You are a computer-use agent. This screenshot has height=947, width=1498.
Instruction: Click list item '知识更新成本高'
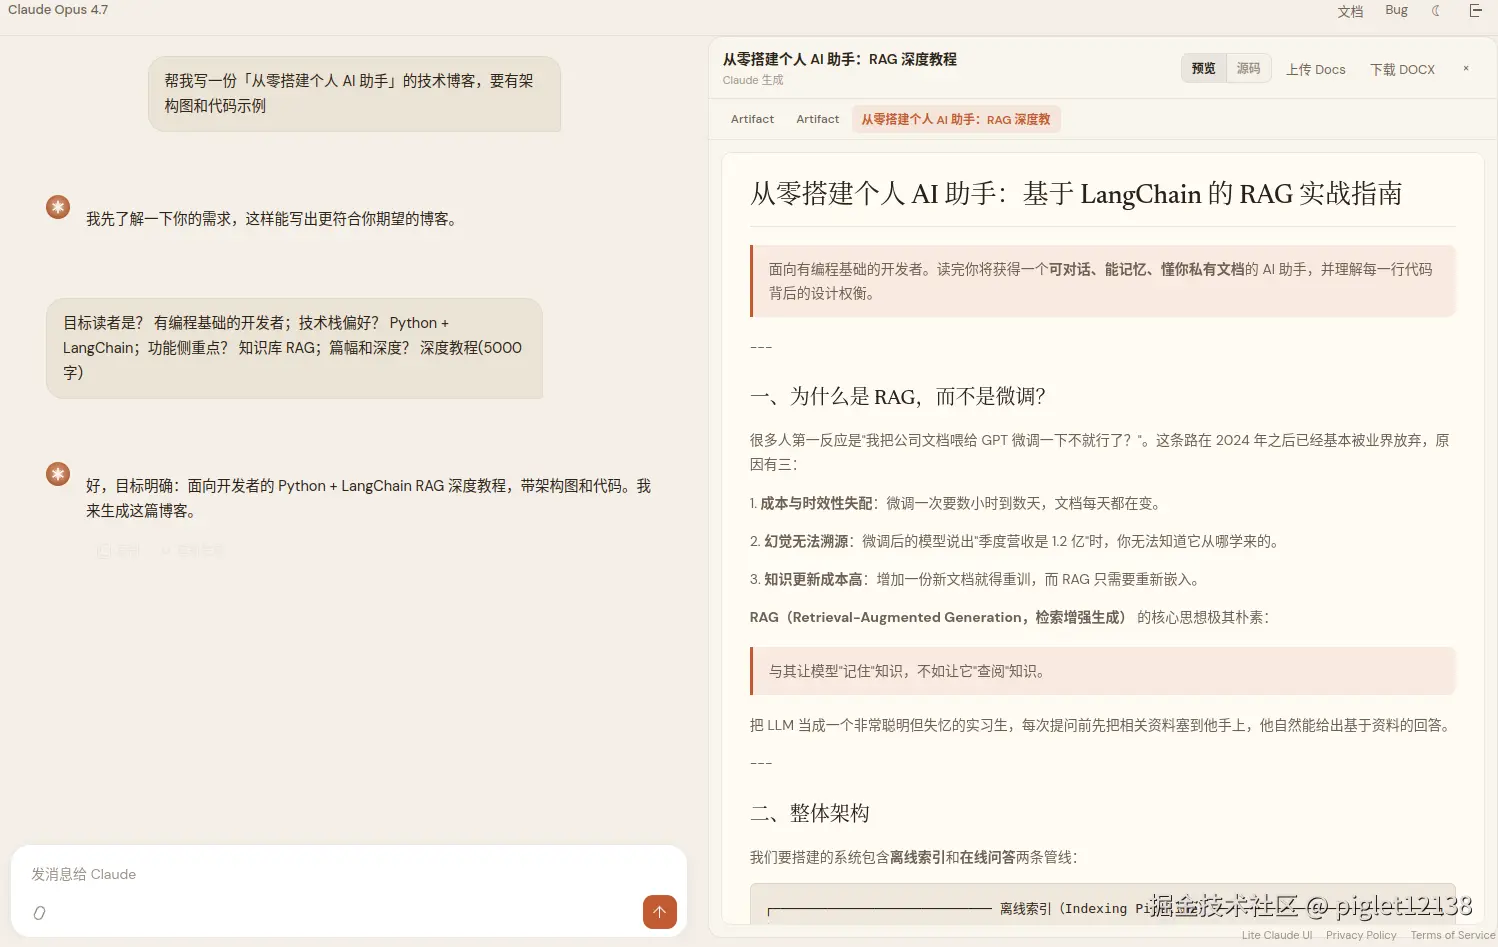point(975,579)
